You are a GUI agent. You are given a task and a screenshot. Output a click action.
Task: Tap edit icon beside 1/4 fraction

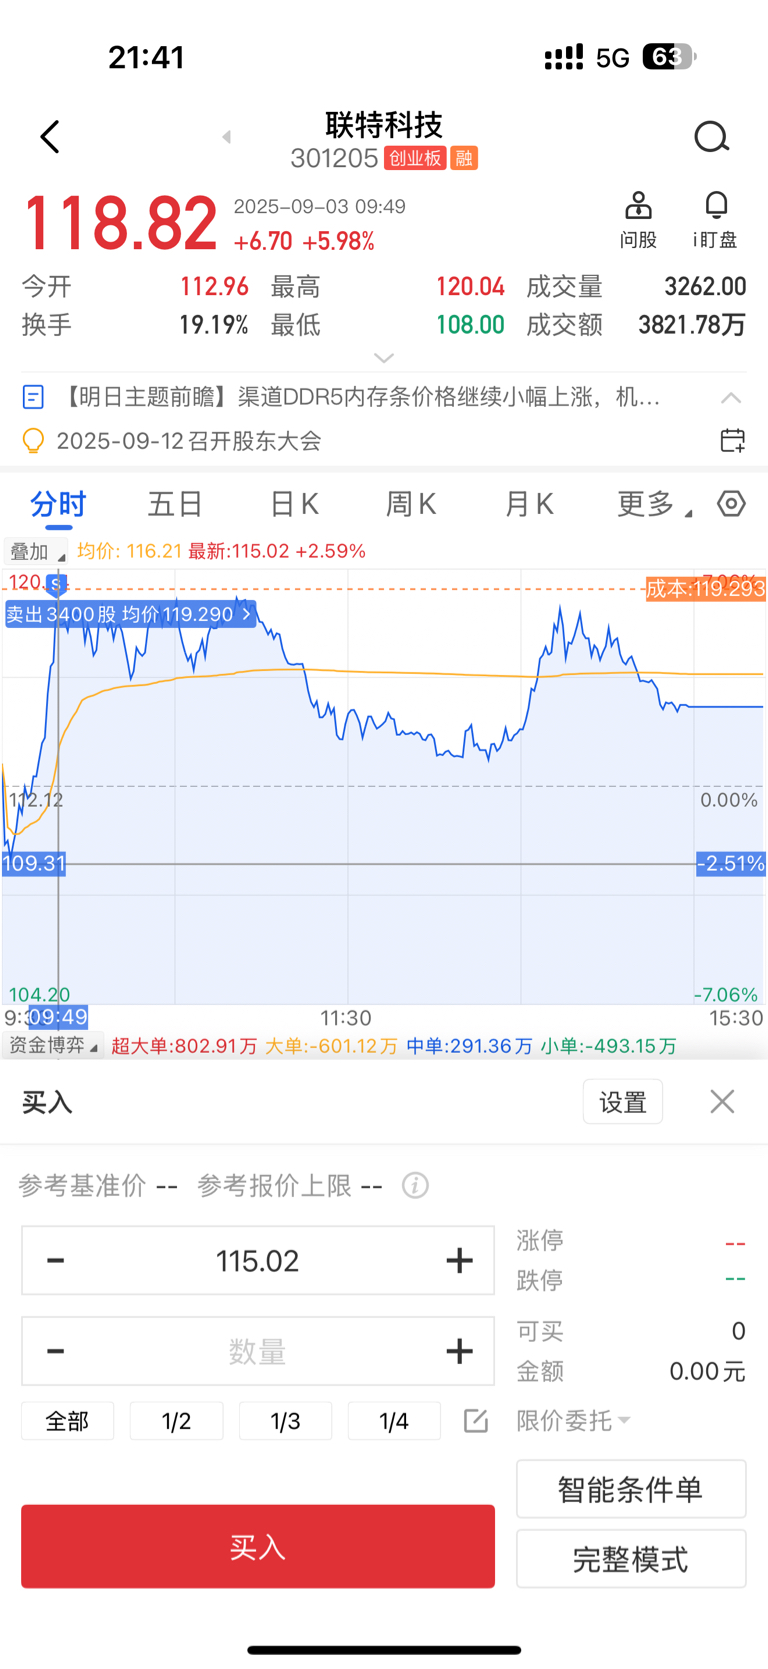(476, 1420)
